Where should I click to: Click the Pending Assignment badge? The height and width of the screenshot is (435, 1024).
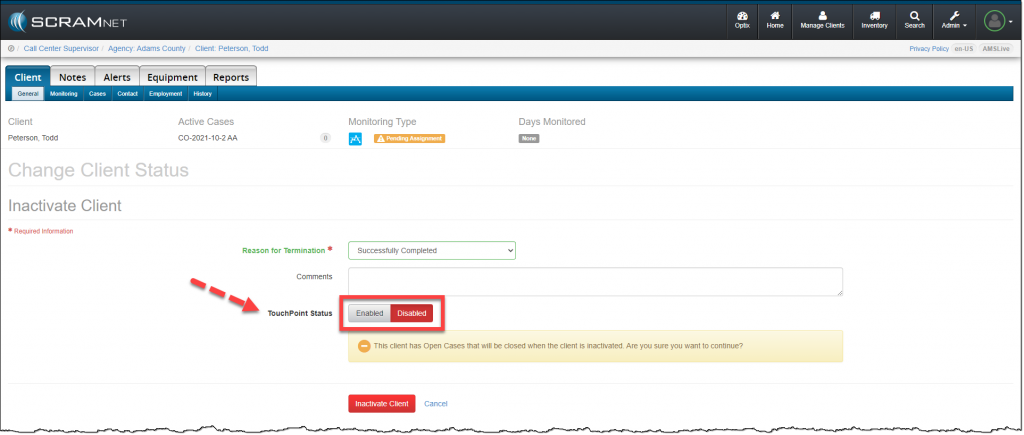click(409, 138)
